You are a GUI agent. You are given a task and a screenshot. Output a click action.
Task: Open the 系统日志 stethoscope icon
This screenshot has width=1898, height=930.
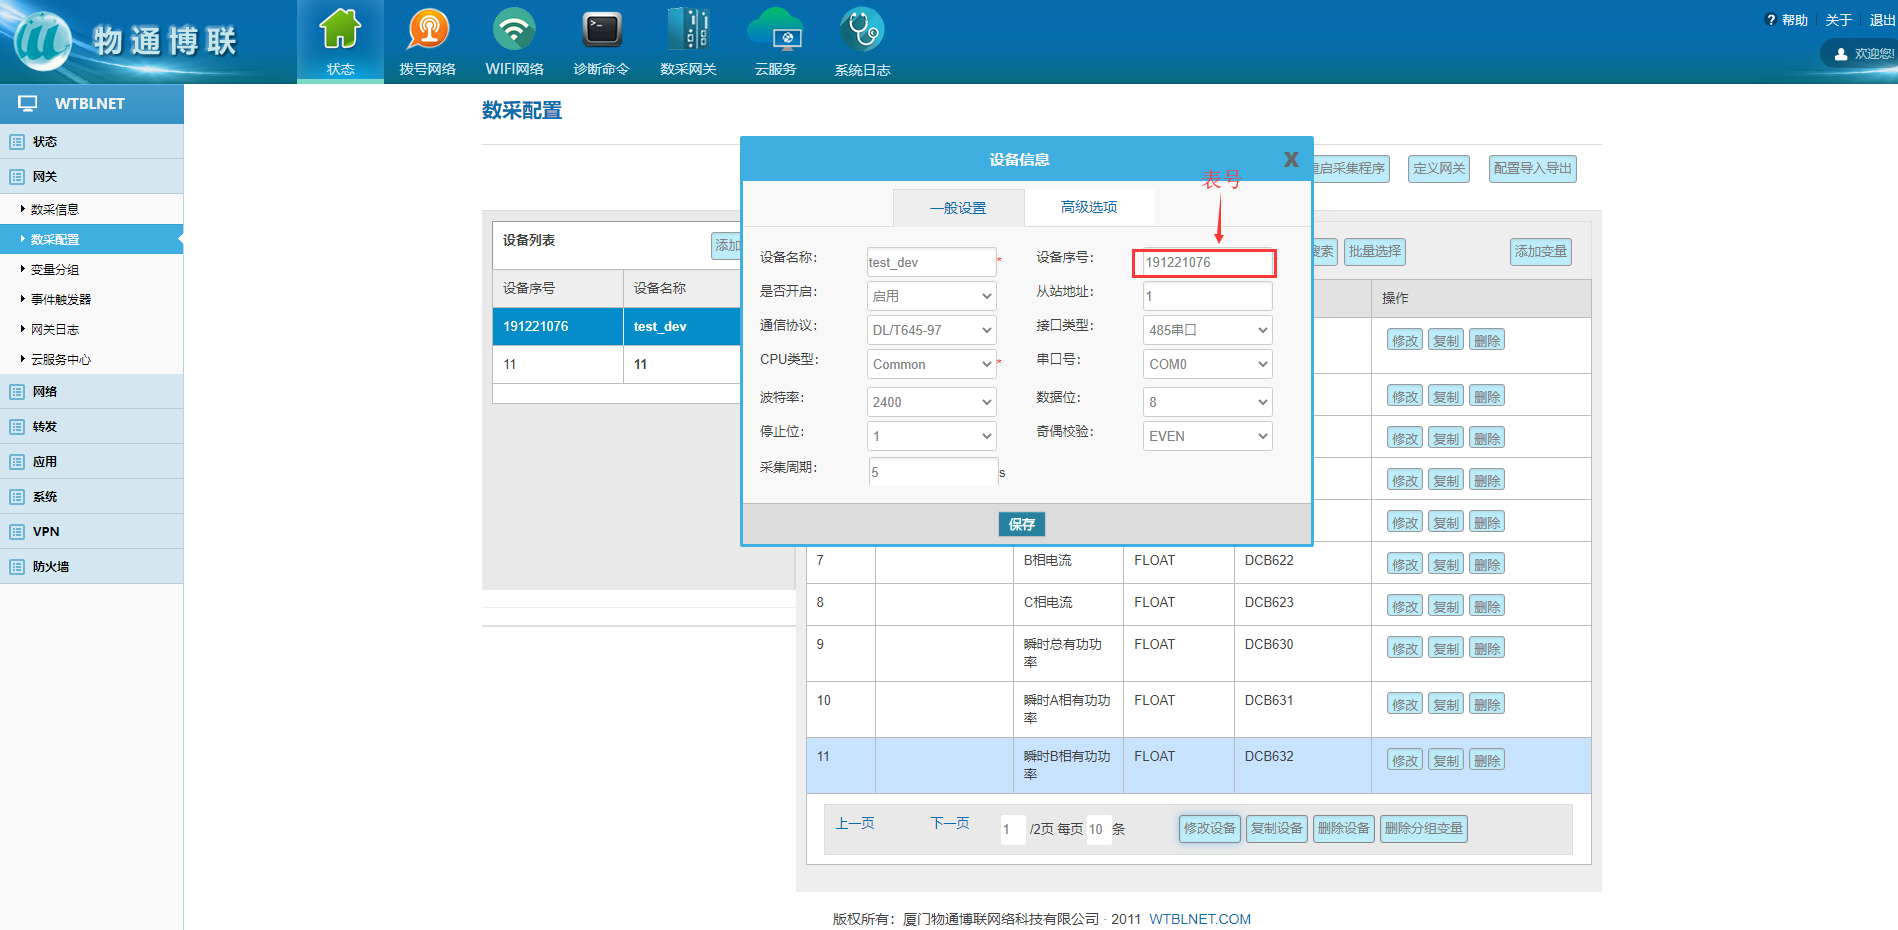[862, 30]
